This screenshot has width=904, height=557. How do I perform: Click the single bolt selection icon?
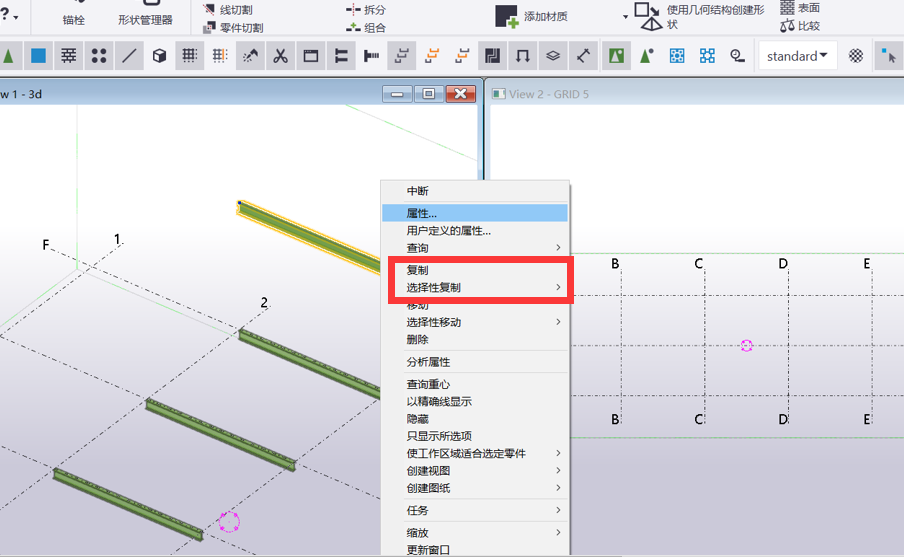coord(371,56)
